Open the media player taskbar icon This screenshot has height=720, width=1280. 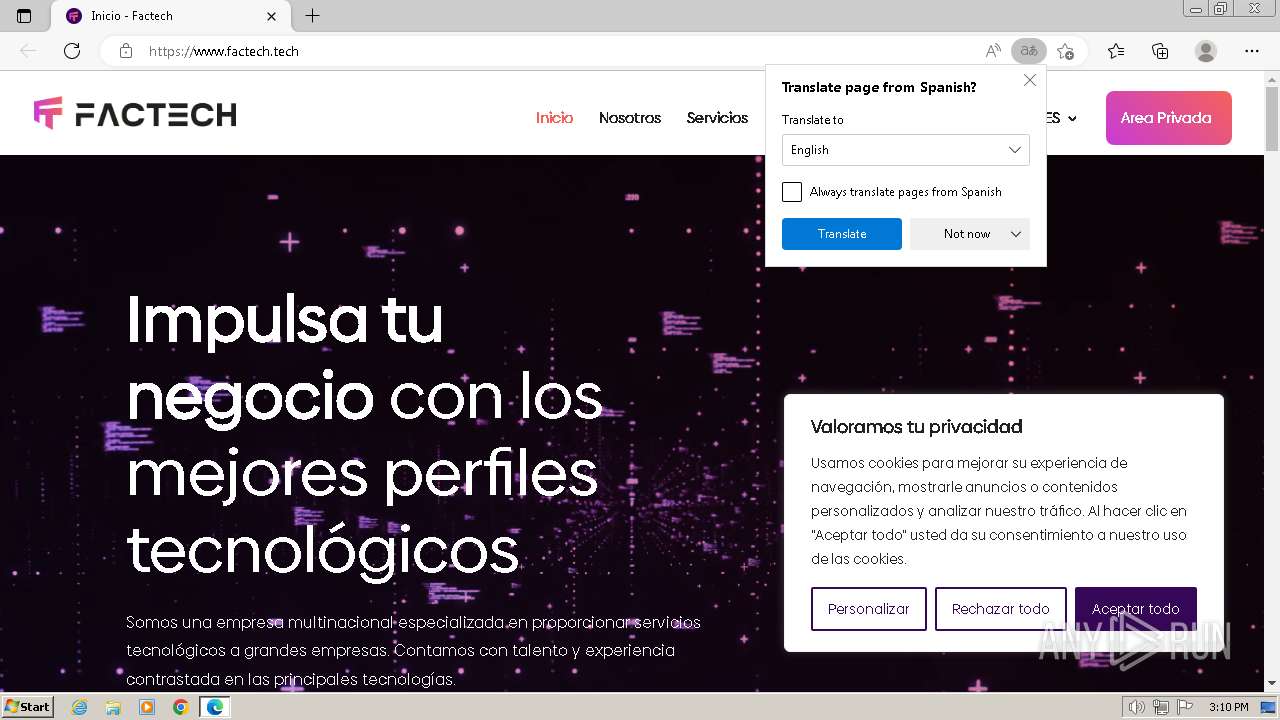(x=147, y=707)
